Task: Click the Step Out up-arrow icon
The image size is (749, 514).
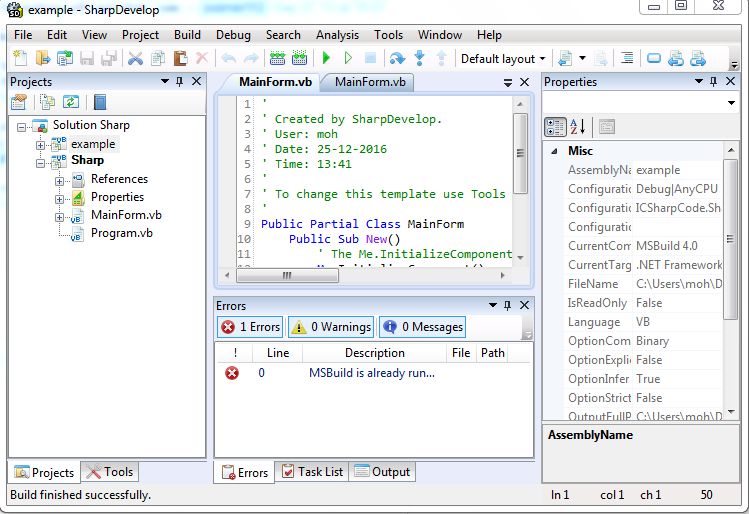Action: [441, 58]
